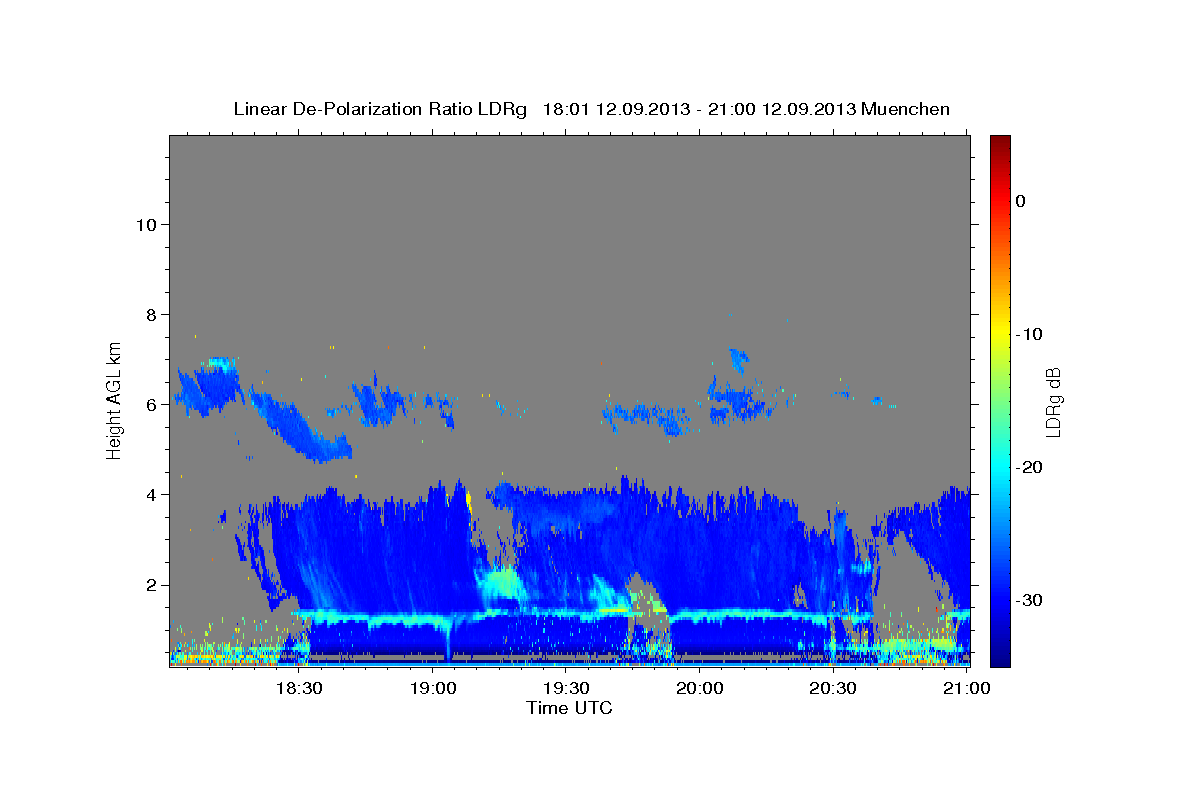Screen dimensions: 1200x800
Task: Click the '19:30' time axis label
Action: [566, 688]
